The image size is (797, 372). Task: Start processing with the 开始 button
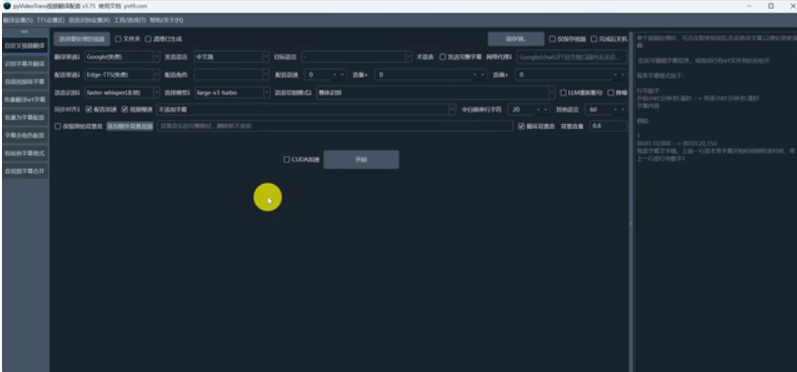[x=361, y=160]
